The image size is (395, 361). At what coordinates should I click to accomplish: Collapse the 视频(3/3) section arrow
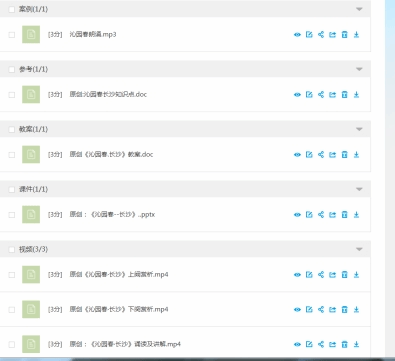[x=359, y=249]
